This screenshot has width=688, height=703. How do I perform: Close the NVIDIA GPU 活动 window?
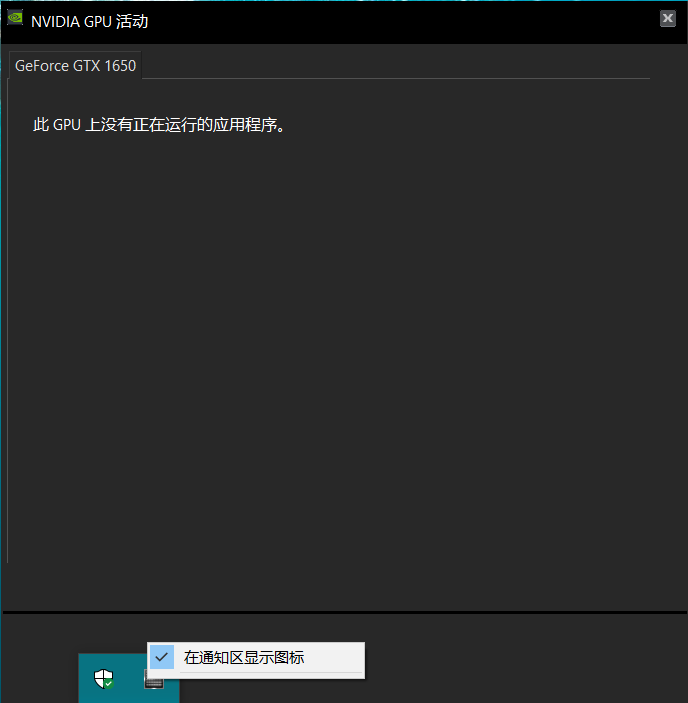coord(667,19)
